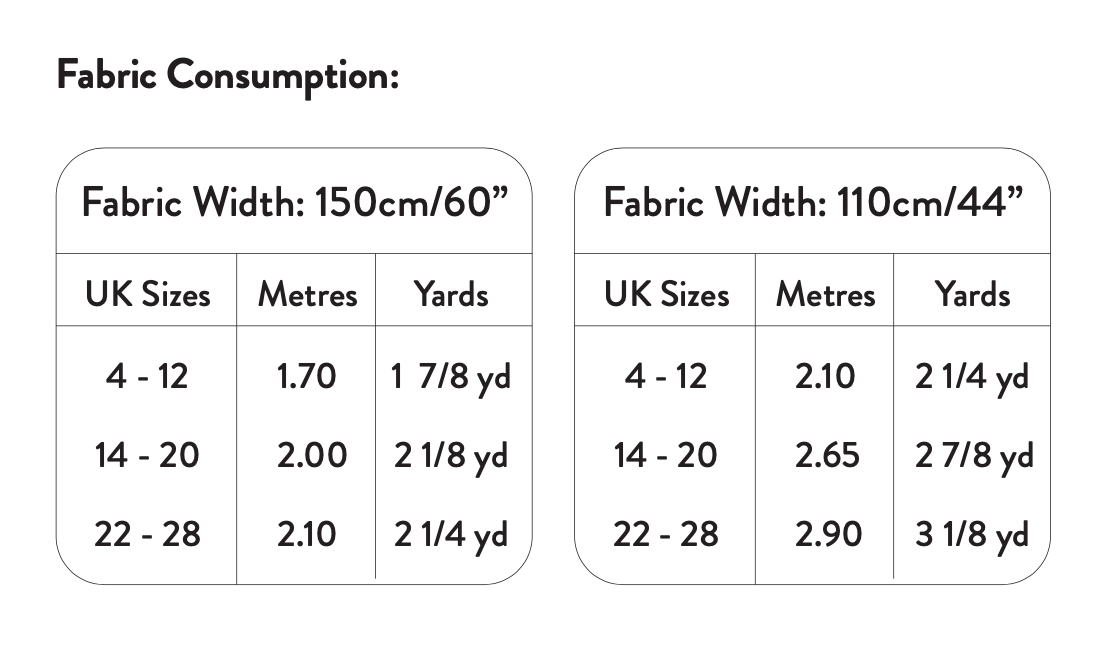Image resolution: width=1108 pixels, height=650 pixels.
Task: Click "UK Sizes" column header in 110cm table
Action: click(x=666, y=294)
